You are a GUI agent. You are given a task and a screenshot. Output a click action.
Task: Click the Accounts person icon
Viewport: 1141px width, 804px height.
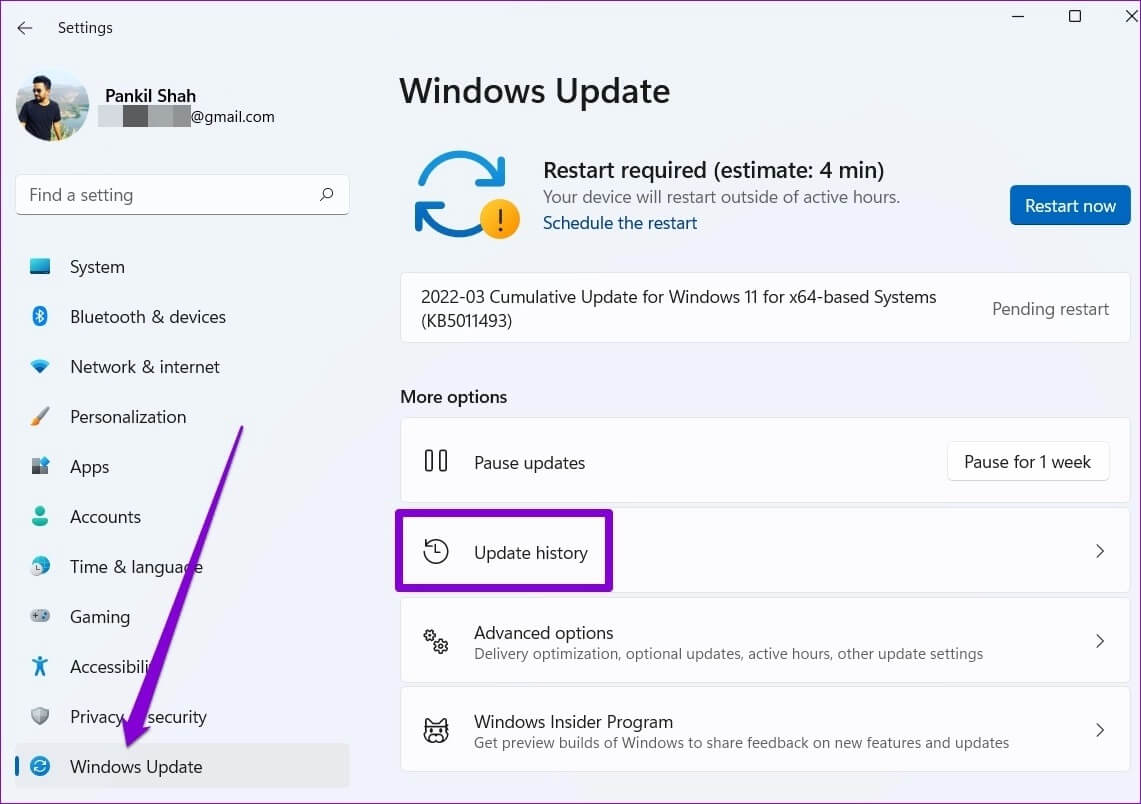40,516
